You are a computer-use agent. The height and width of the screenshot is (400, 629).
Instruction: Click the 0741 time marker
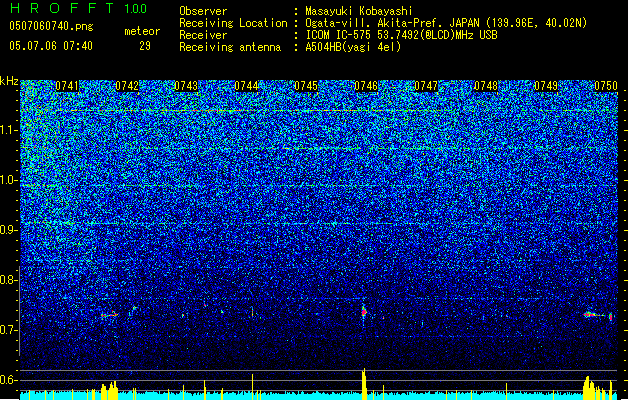click(x=67, y=86)
